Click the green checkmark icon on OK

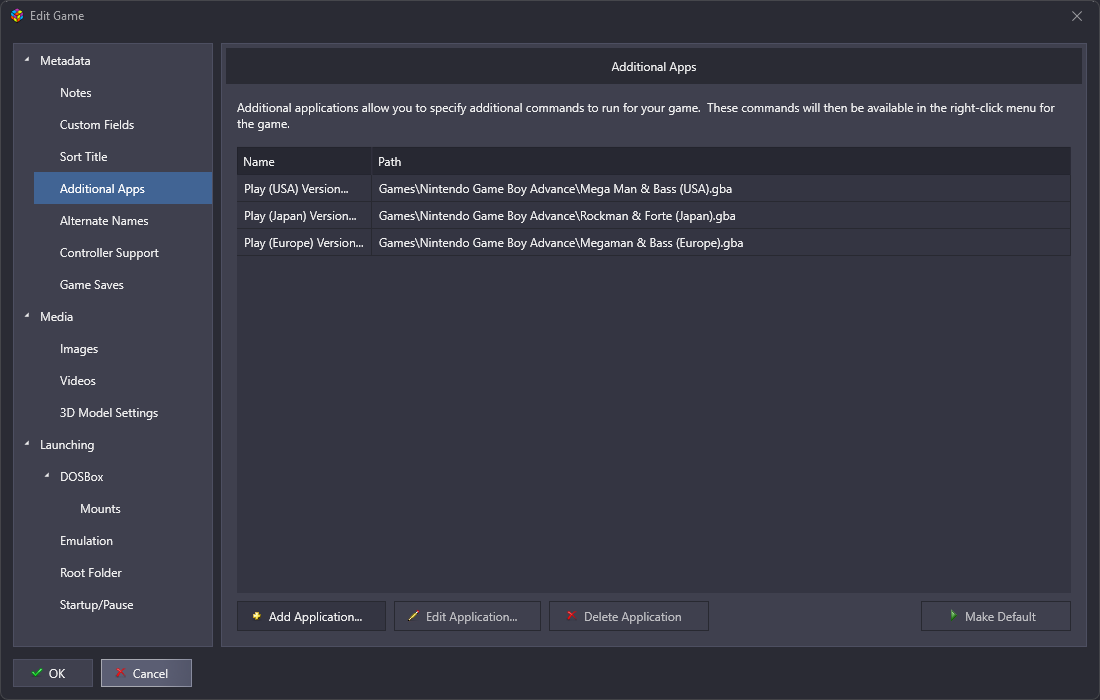point(37,673)
